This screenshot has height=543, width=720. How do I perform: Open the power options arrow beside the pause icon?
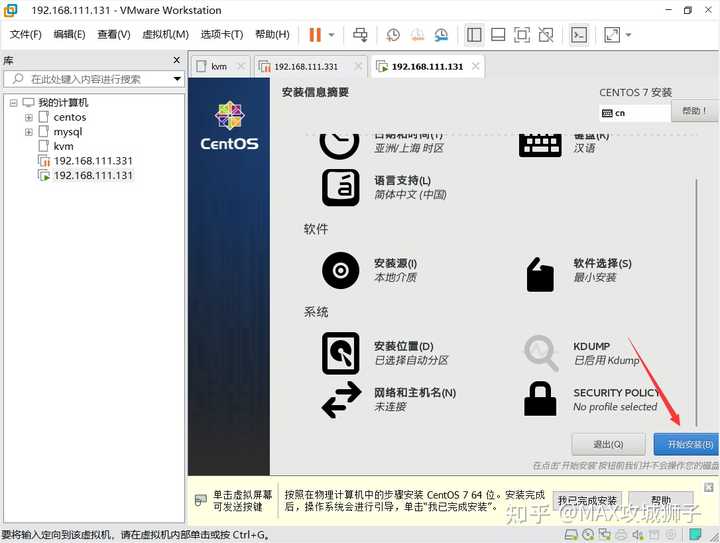(x=332, y=35)
